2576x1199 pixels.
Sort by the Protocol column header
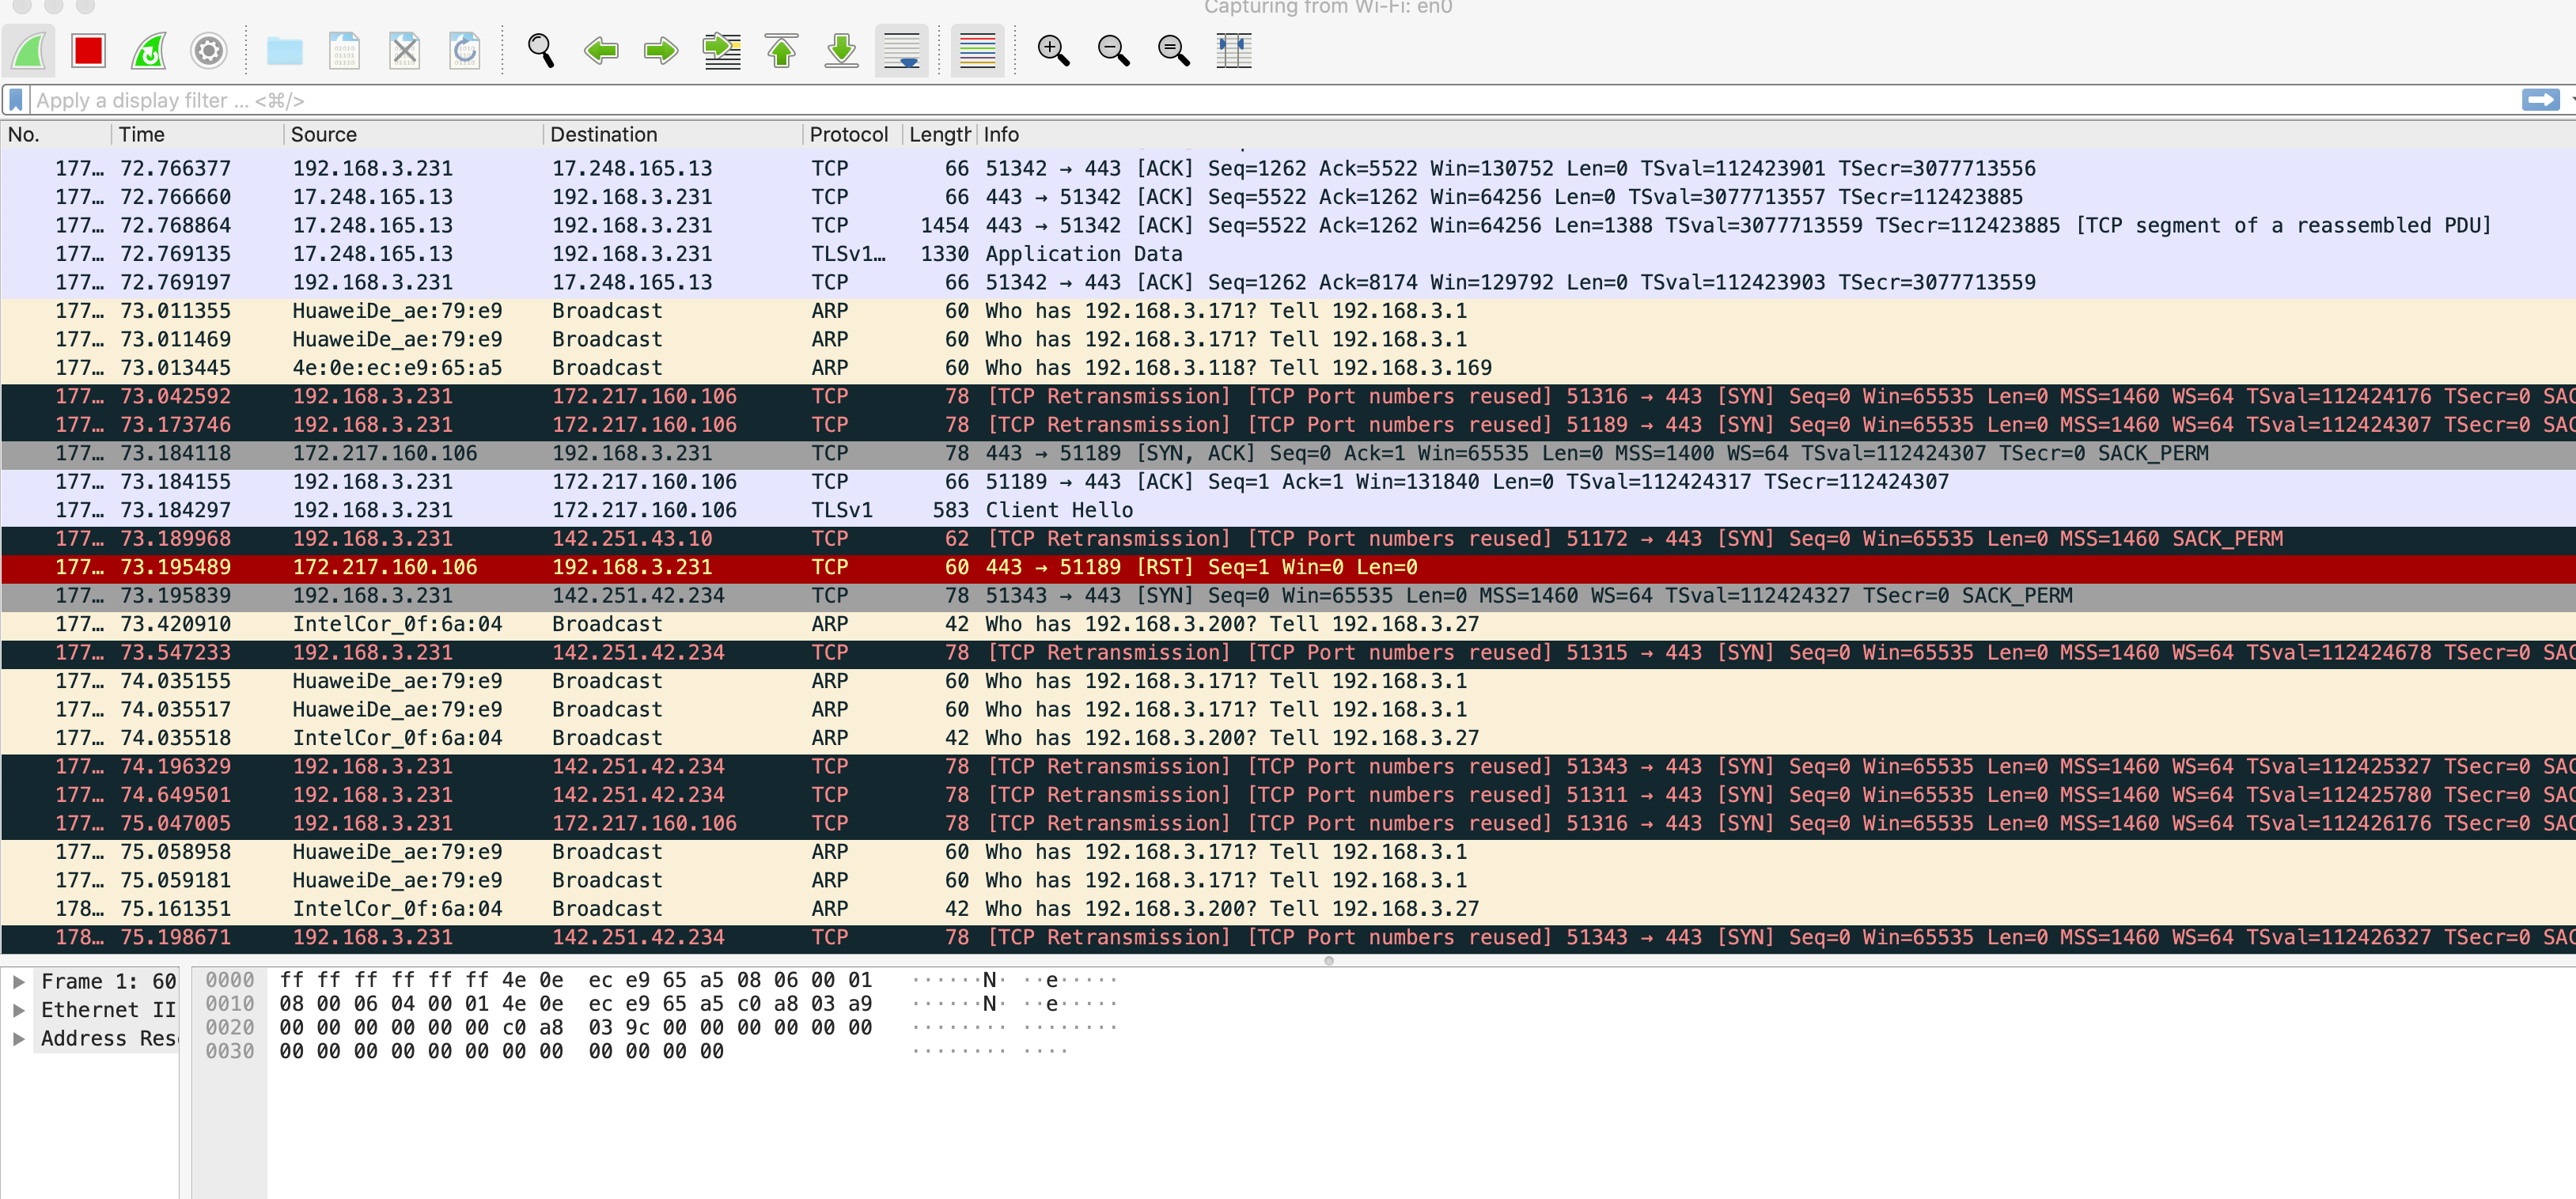(852, 134)
